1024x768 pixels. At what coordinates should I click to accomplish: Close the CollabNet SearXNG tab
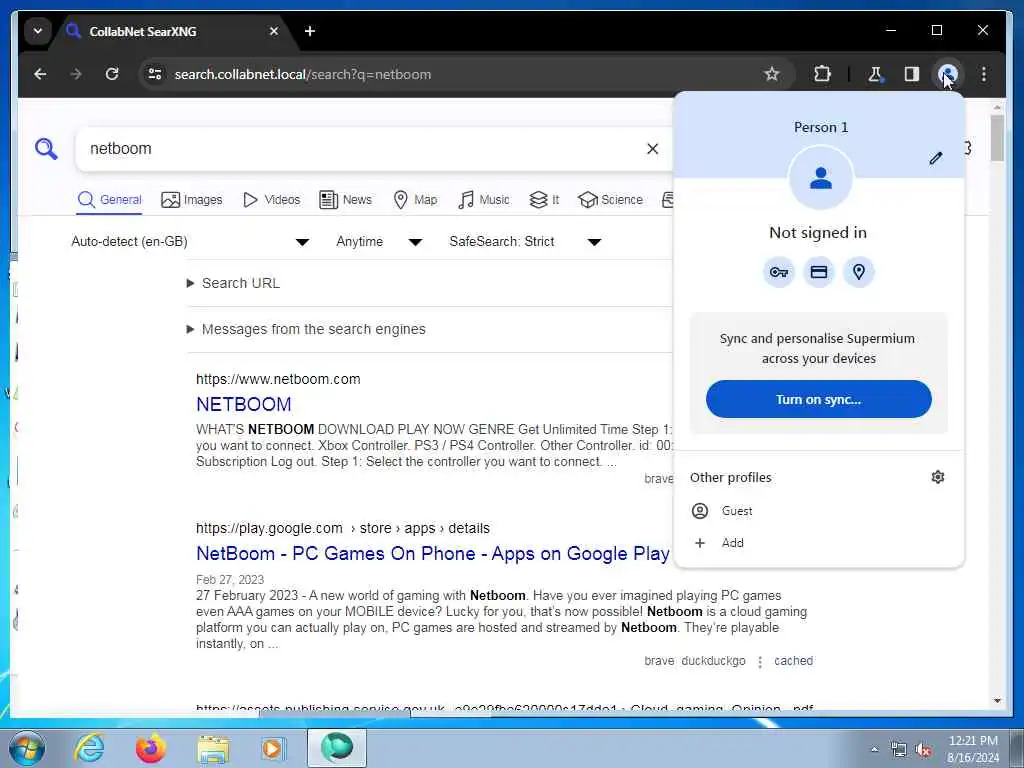(x=274, y=31)
